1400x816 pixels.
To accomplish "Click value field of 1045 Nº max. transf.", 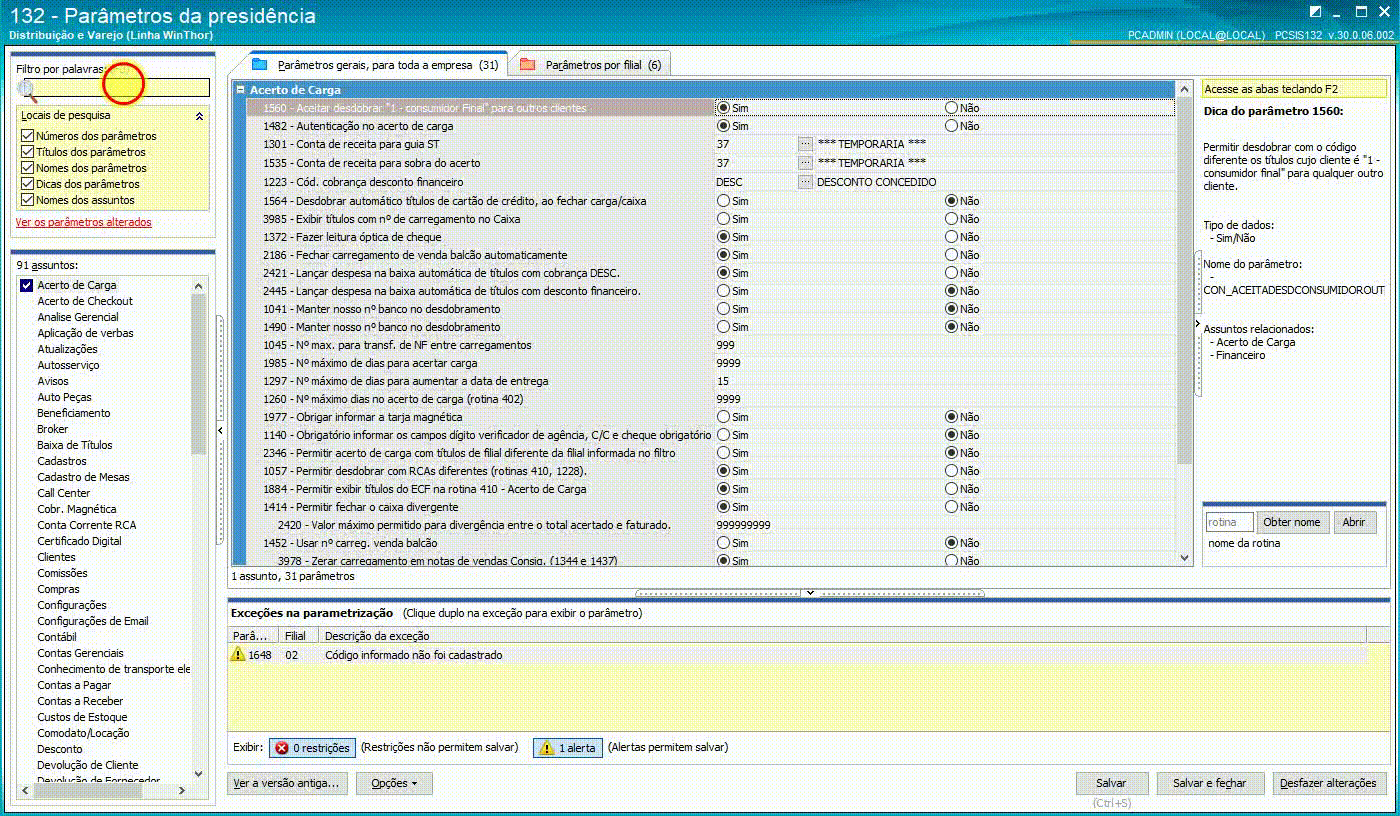I will [944, 345].
